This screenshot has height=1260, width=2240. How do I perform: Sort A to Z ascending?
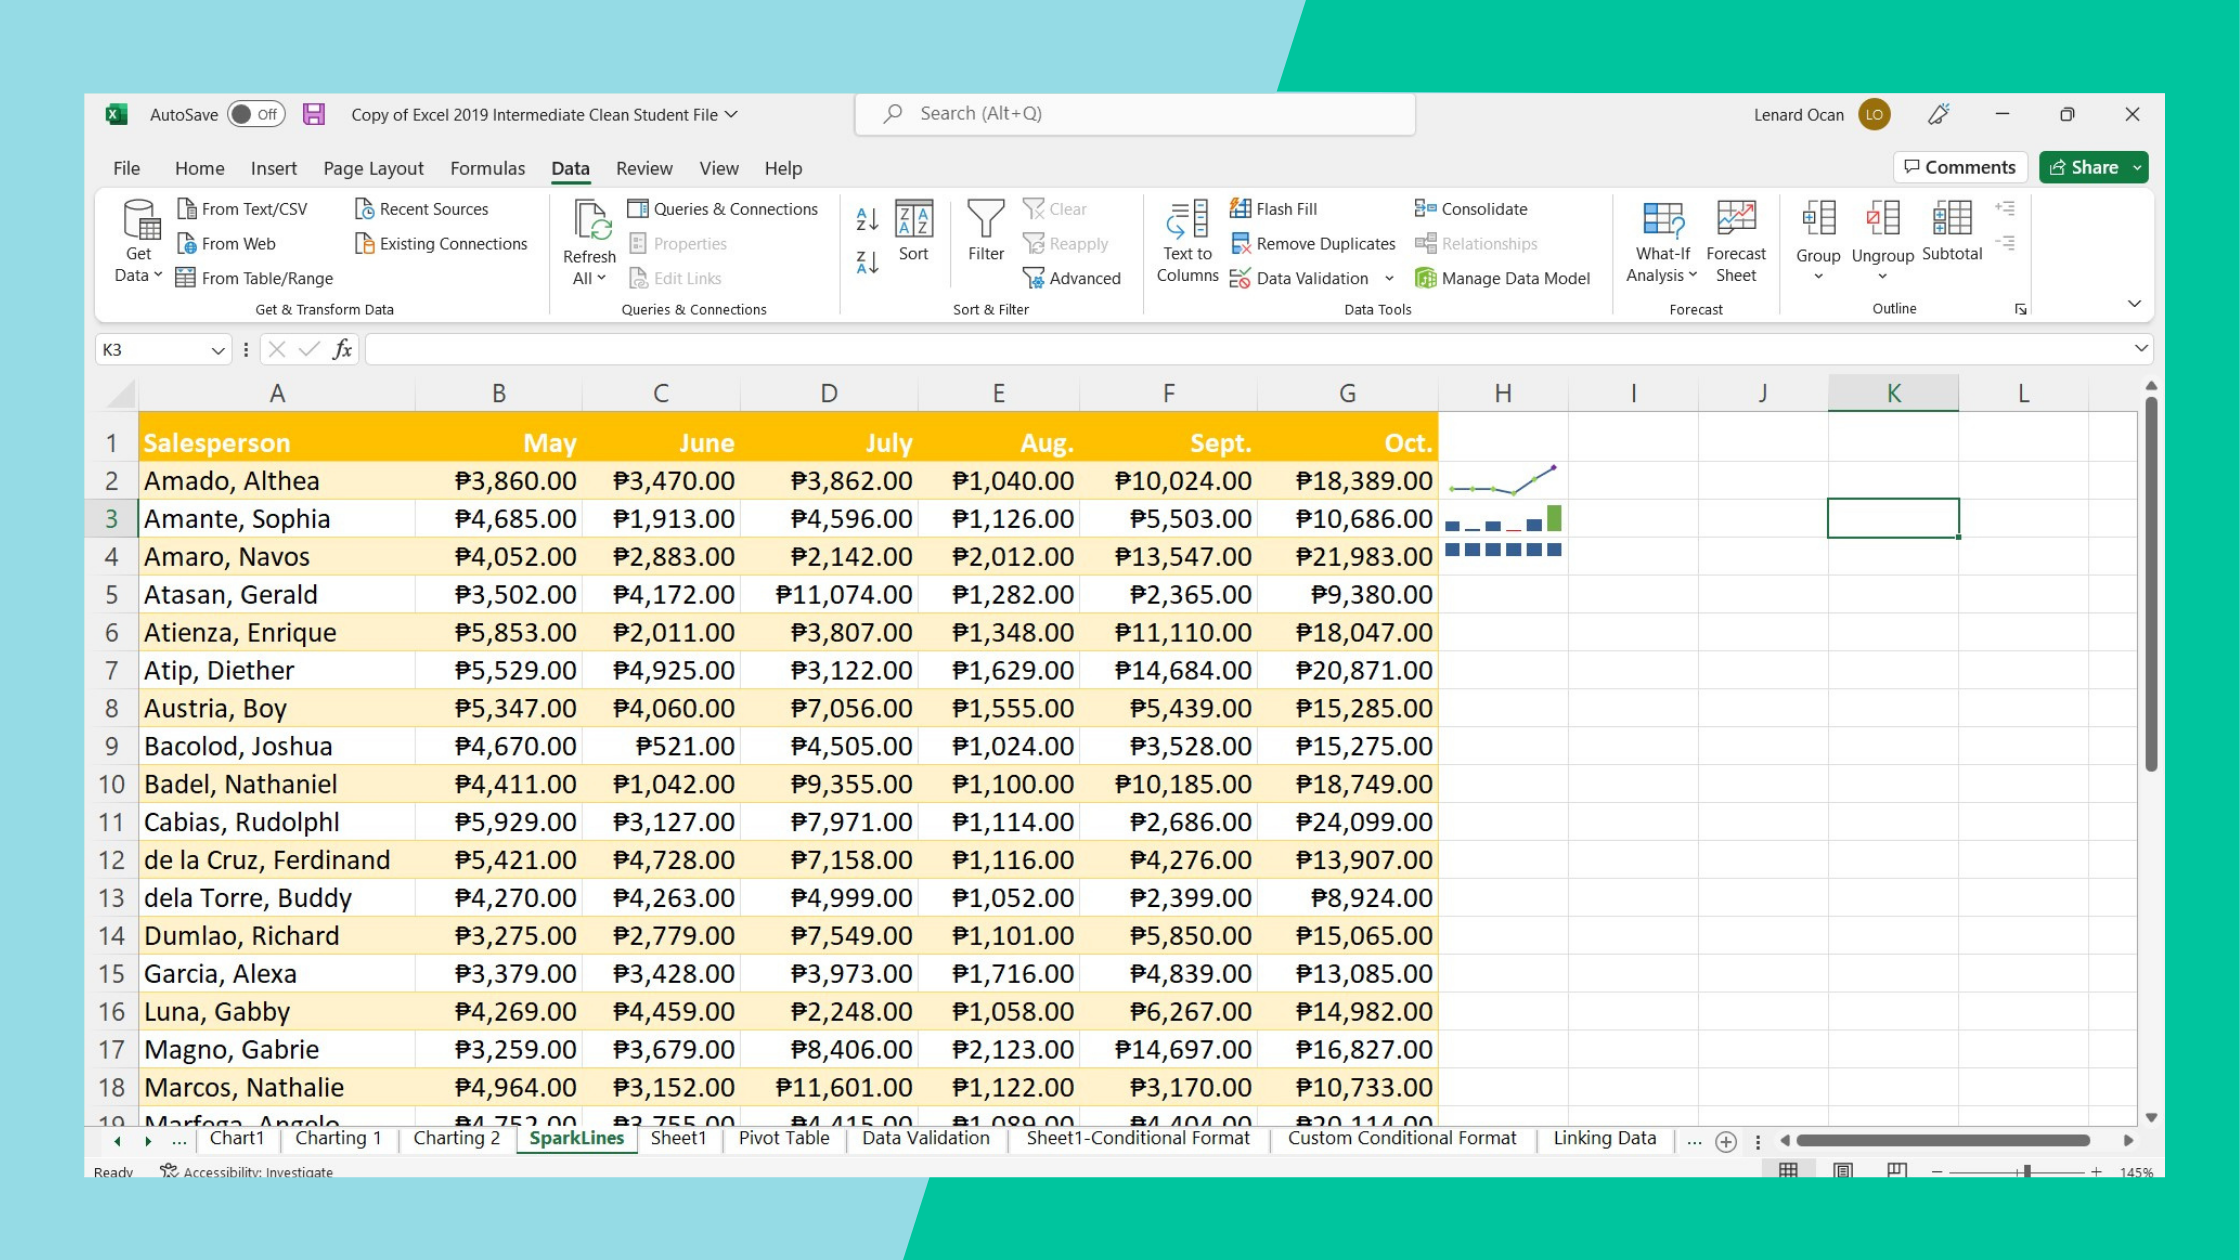click(x=867, y=218)
